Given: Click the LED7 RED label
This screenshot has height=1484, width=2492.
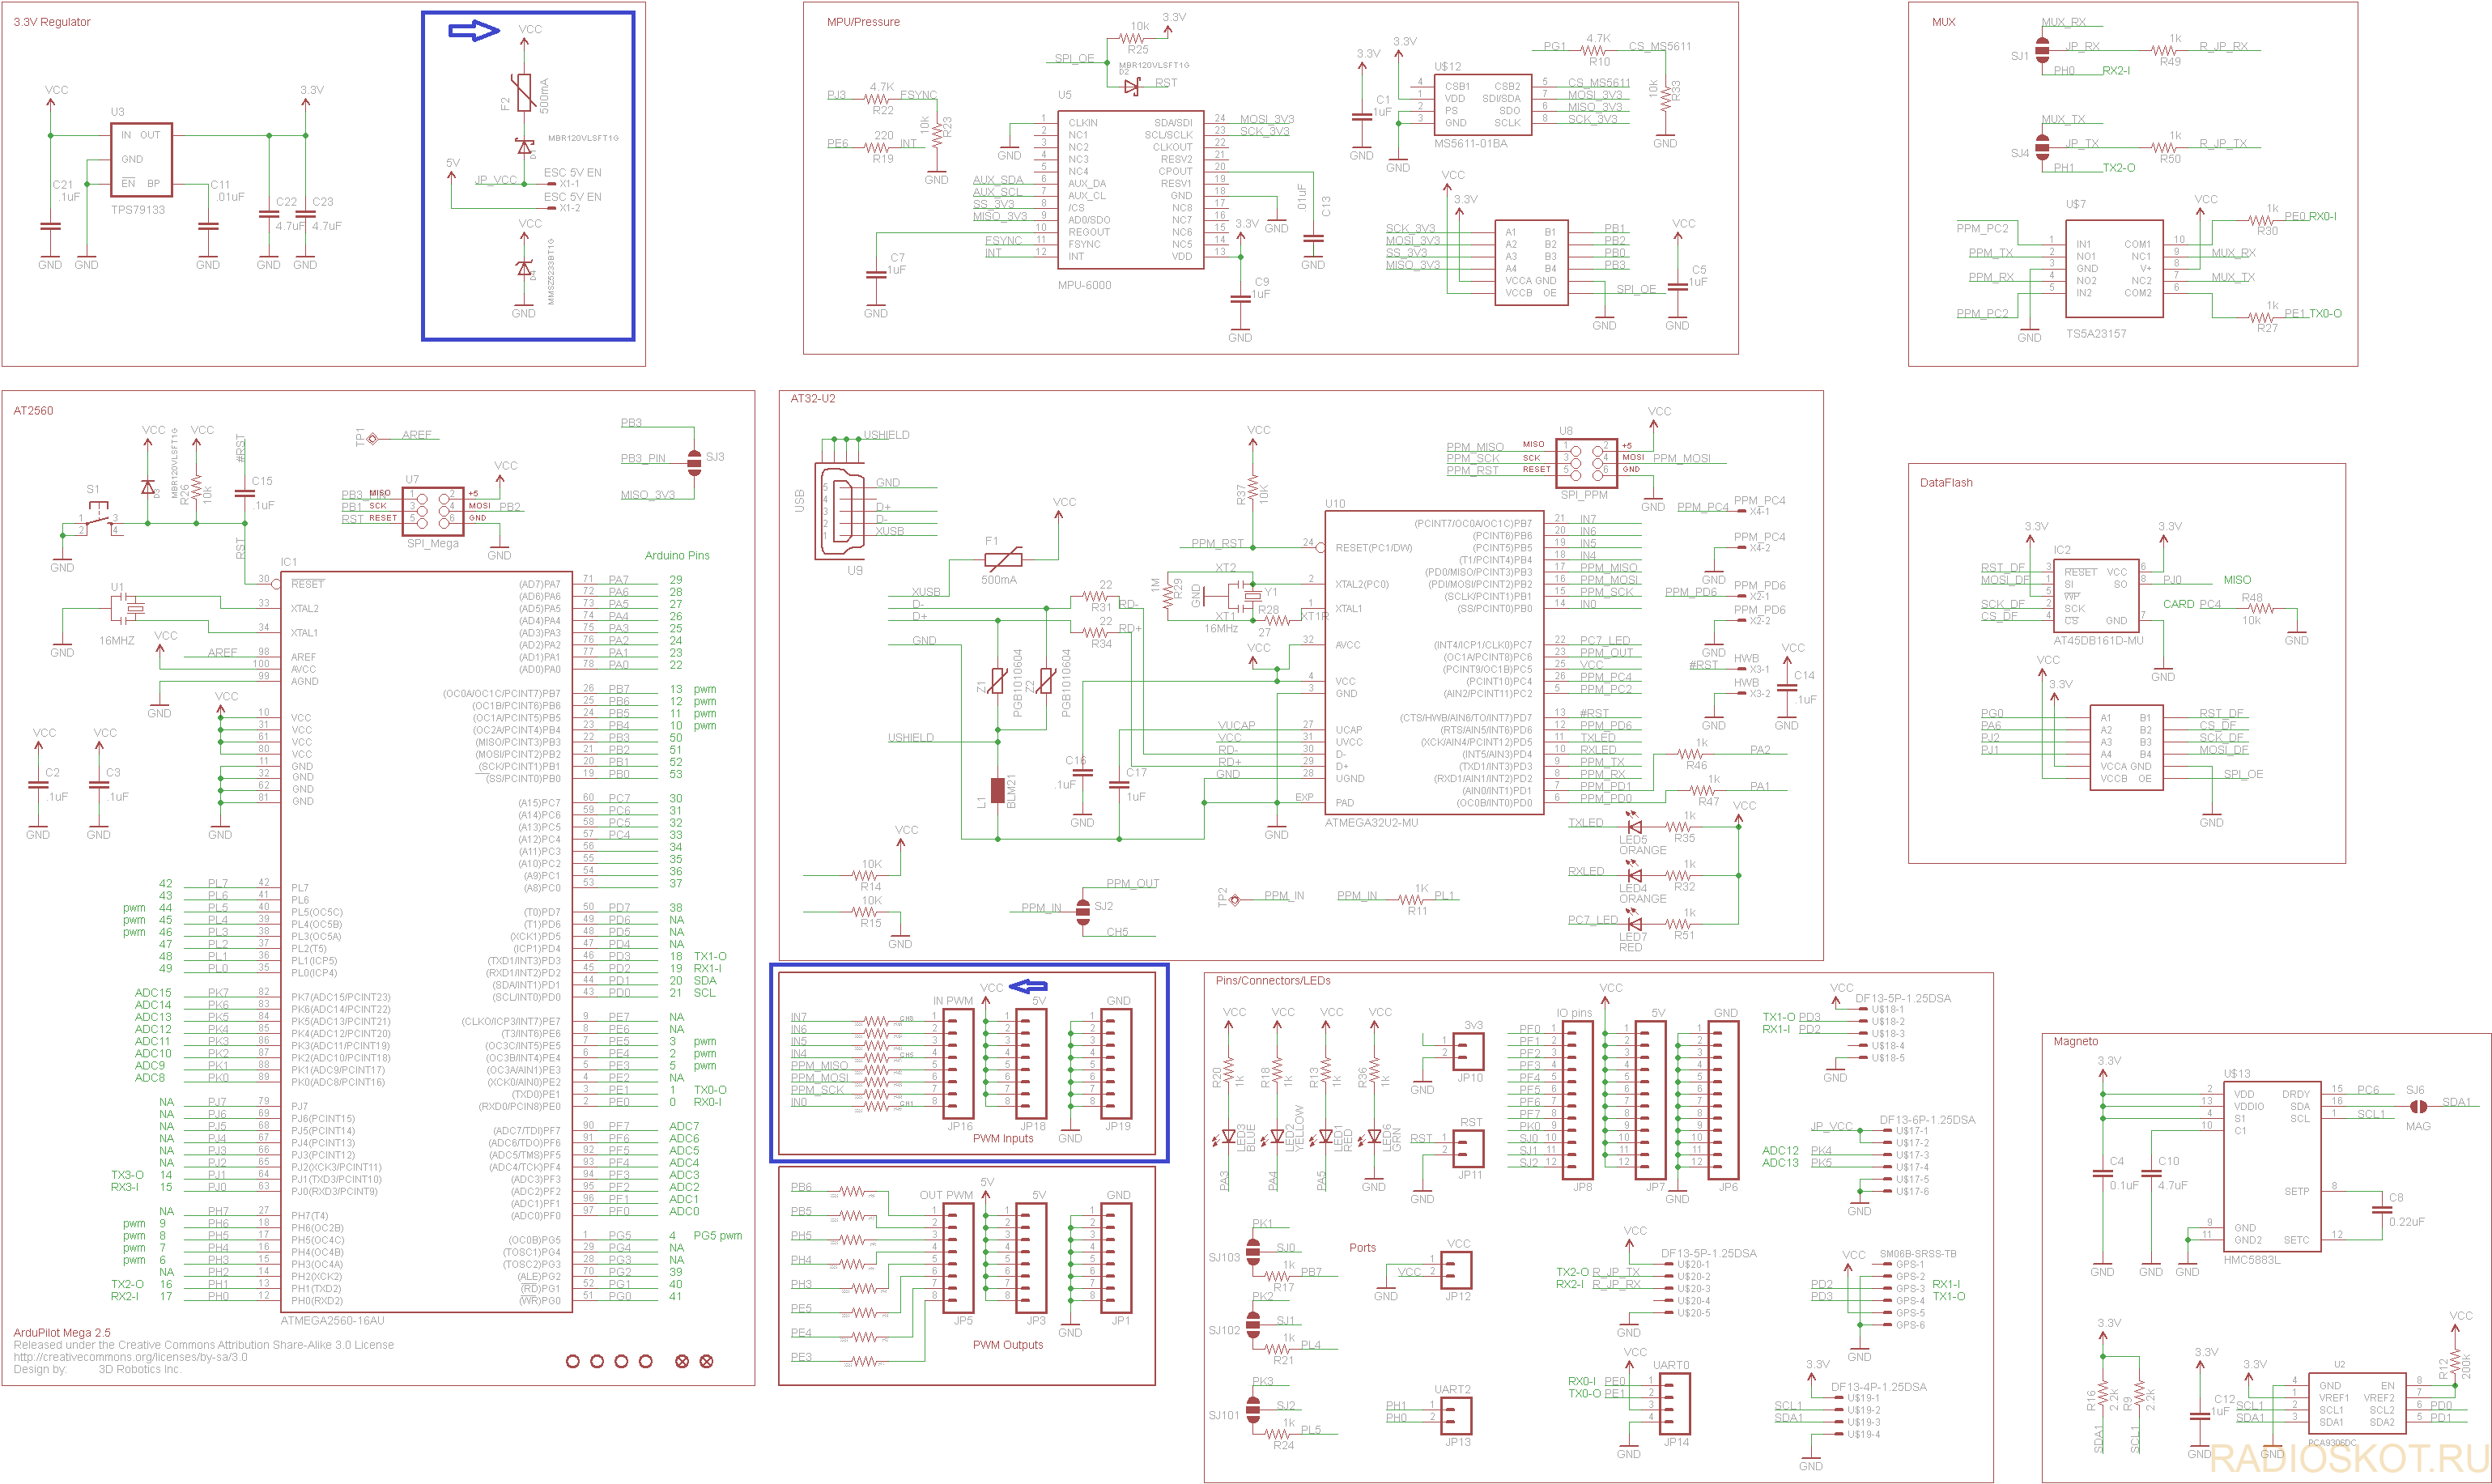Looking at the screenshot, I should point(1632,942).
